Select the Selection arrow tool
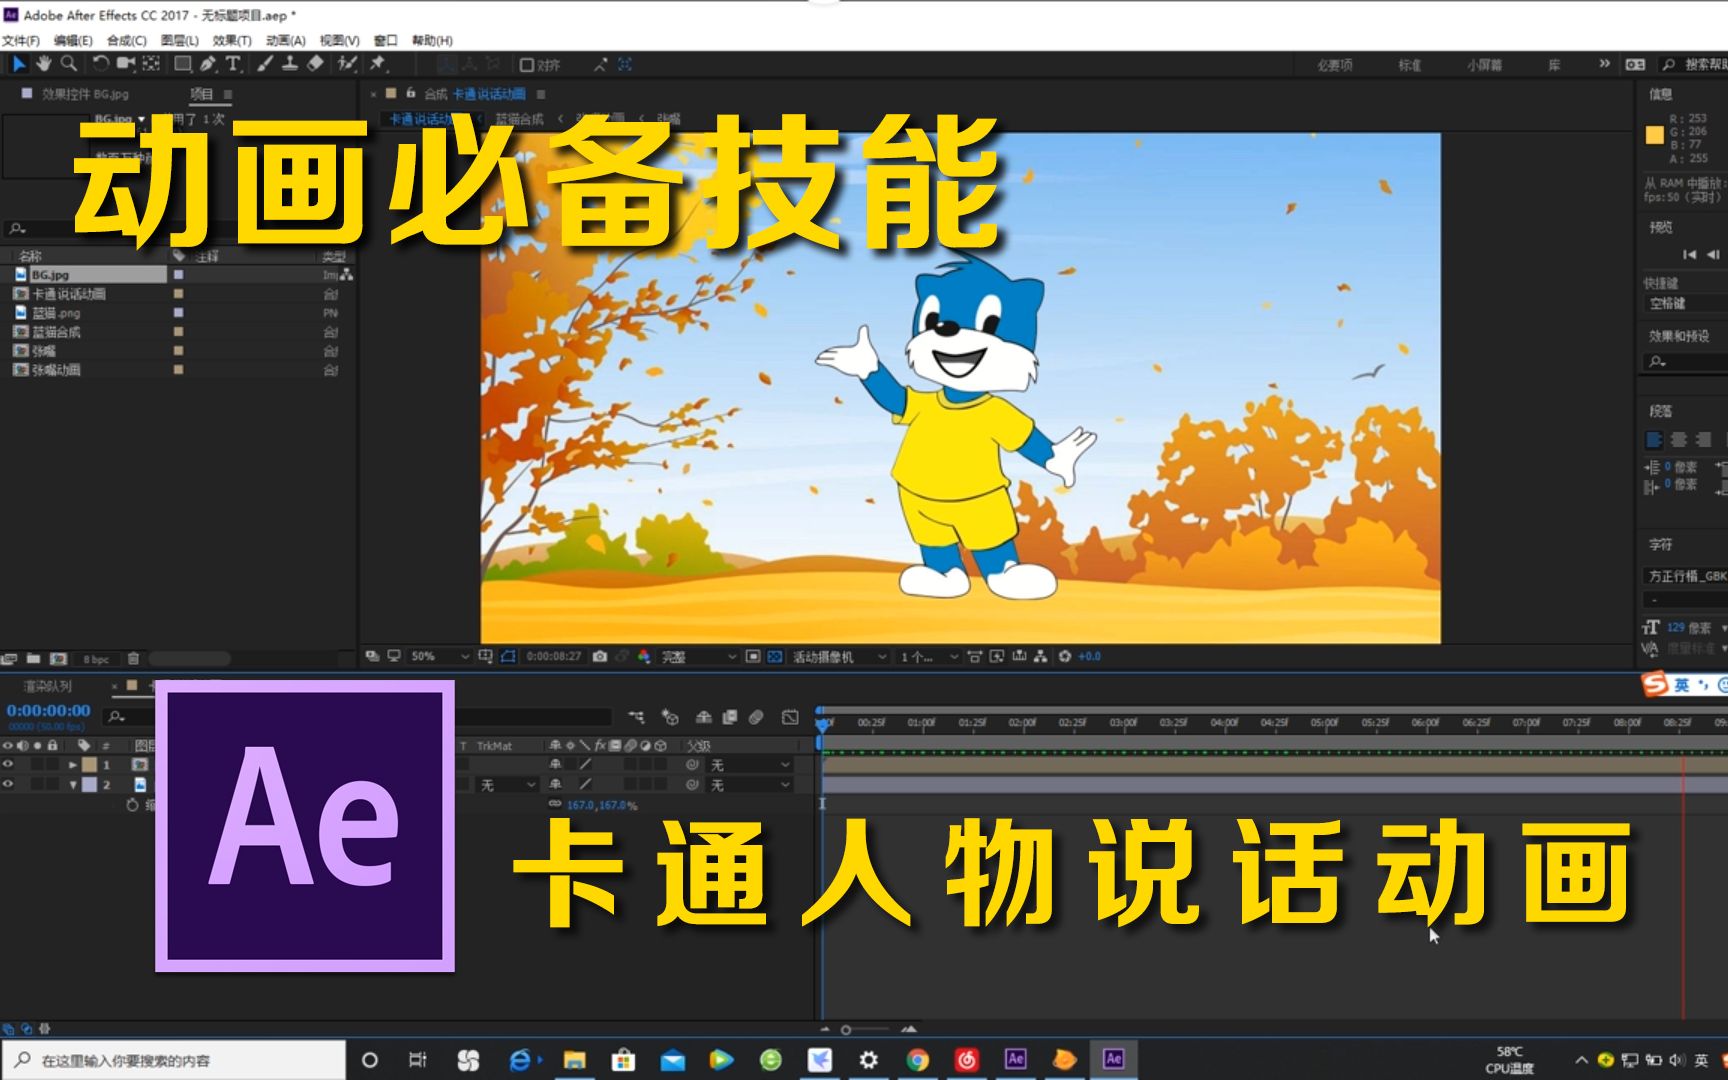 [x=19, y=64]
